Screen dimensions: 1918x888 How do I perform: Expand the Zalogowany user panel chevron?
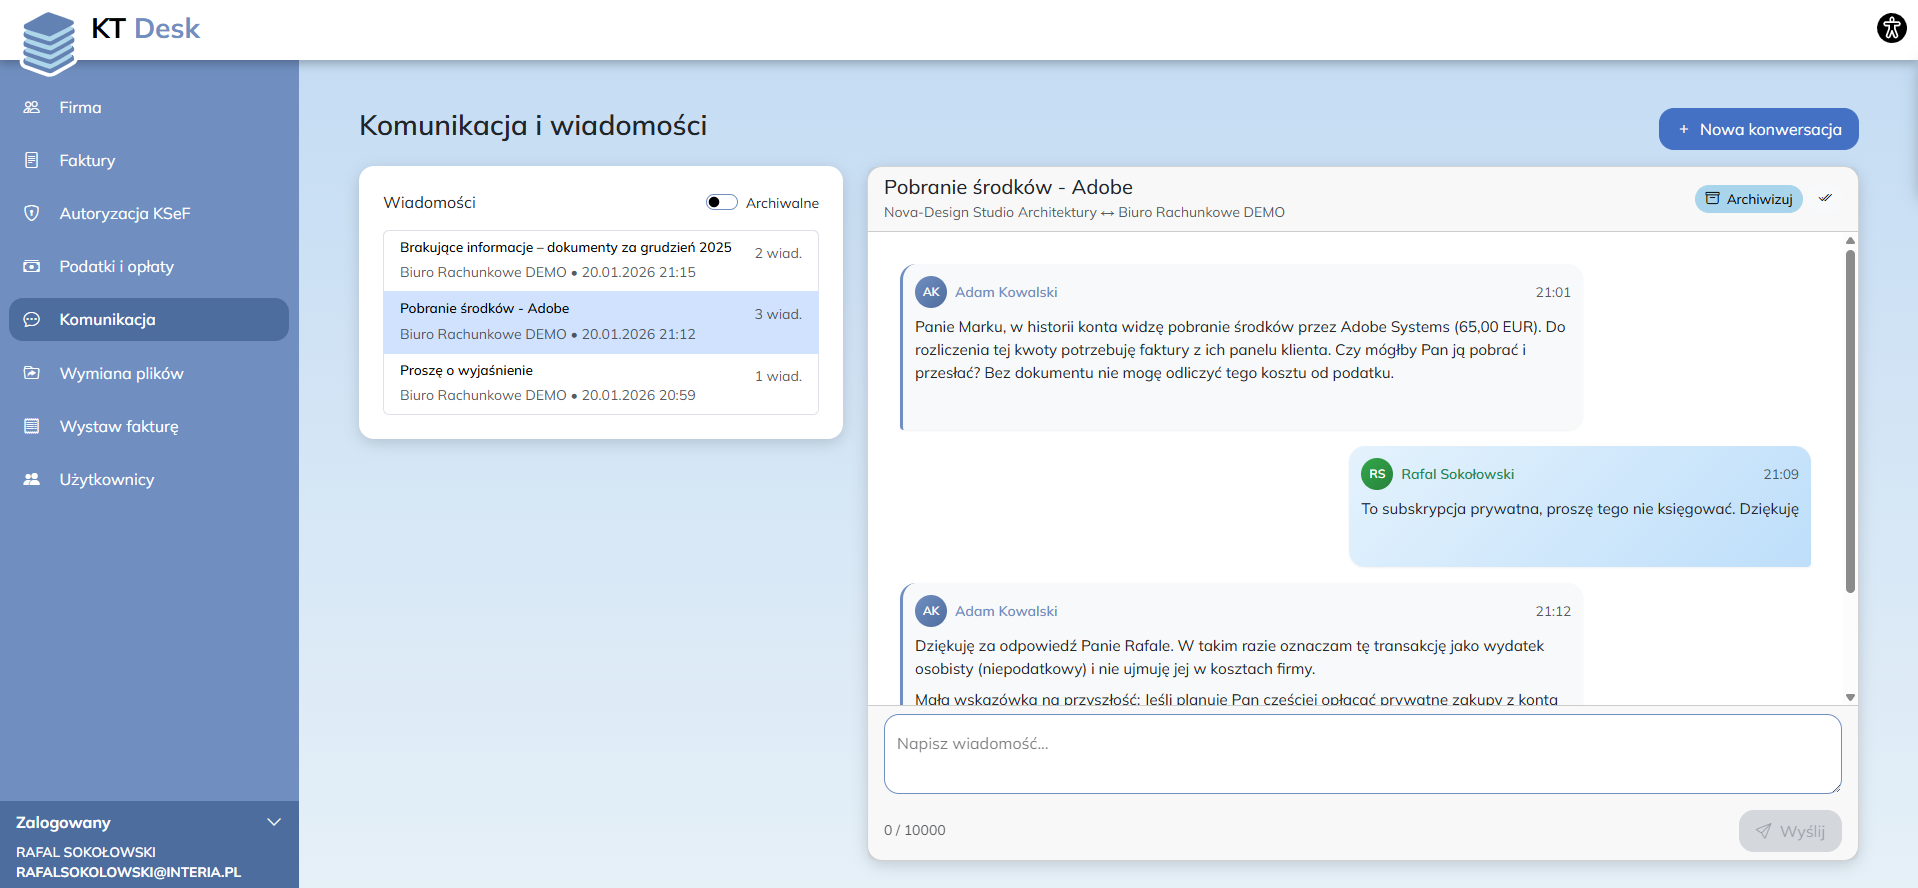click(x=274, y=822)
